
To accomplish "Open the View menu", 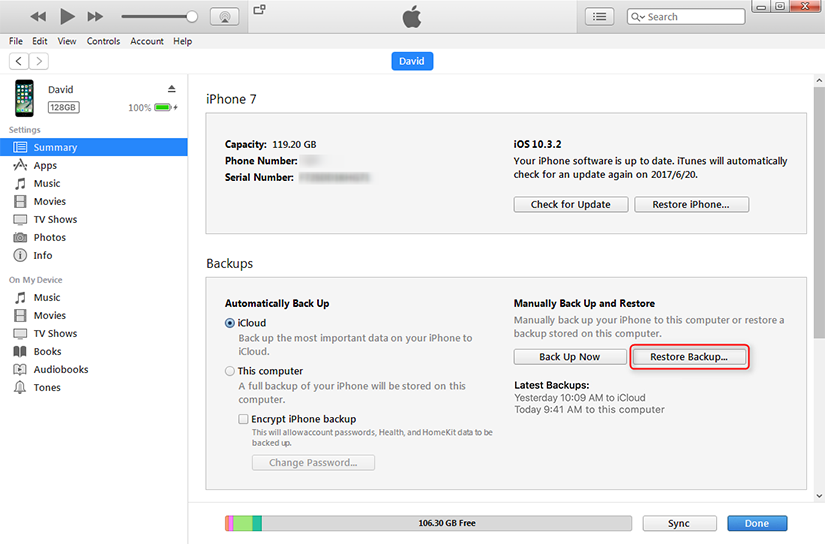I will click(67, 41).
